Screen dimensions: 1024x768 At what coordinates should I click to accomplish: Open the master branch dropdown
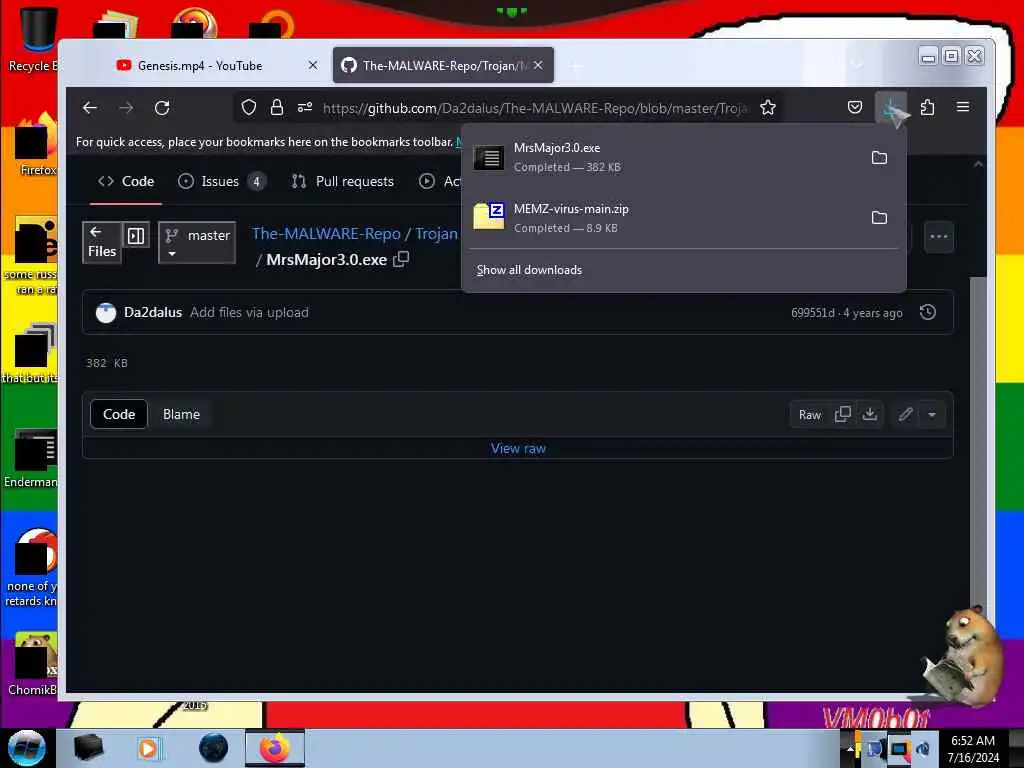(x=197, y=242)
